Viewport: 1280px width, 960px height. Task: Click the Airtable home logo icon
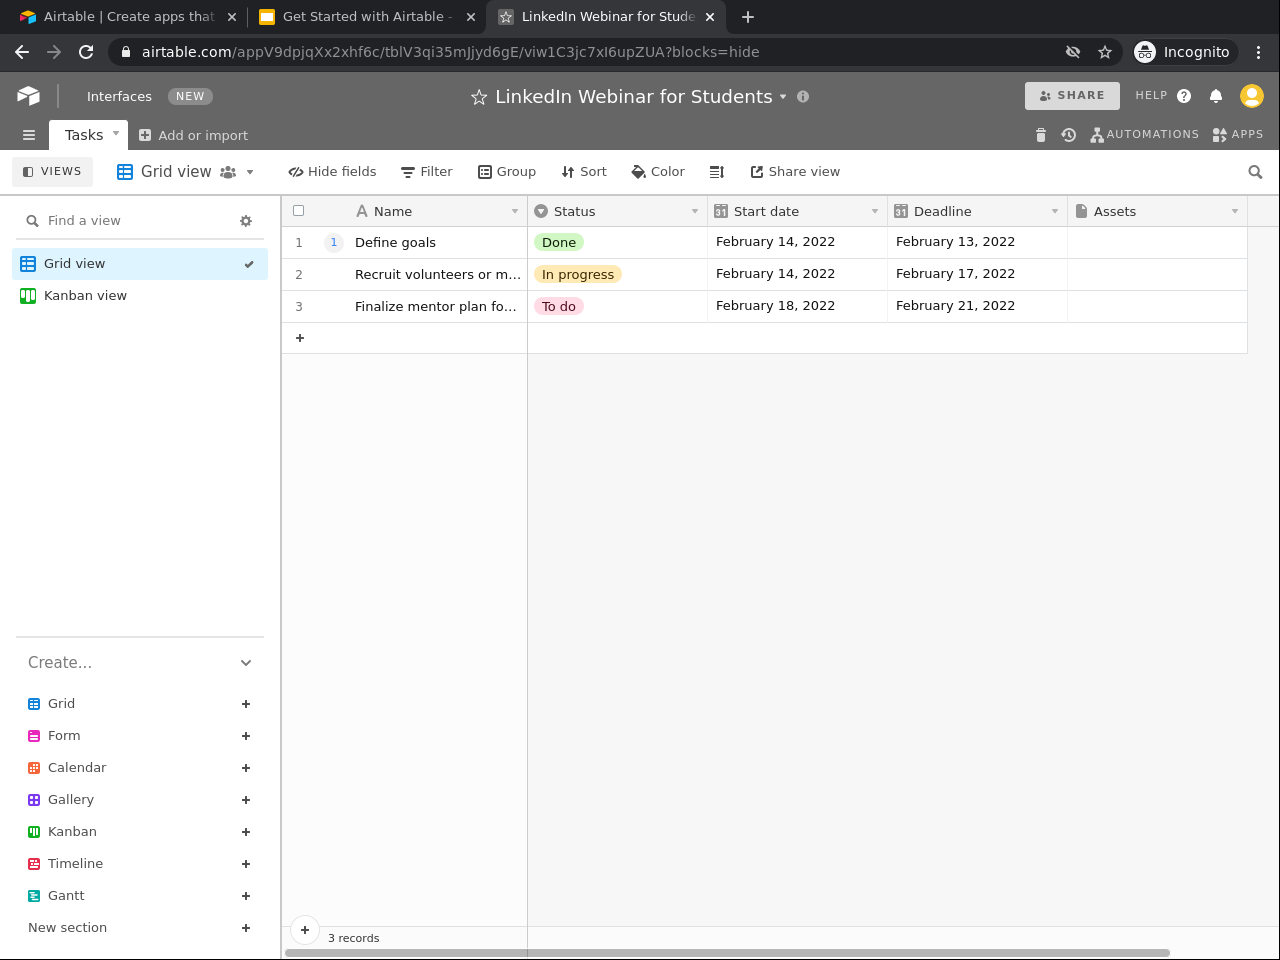coord(28,95)
